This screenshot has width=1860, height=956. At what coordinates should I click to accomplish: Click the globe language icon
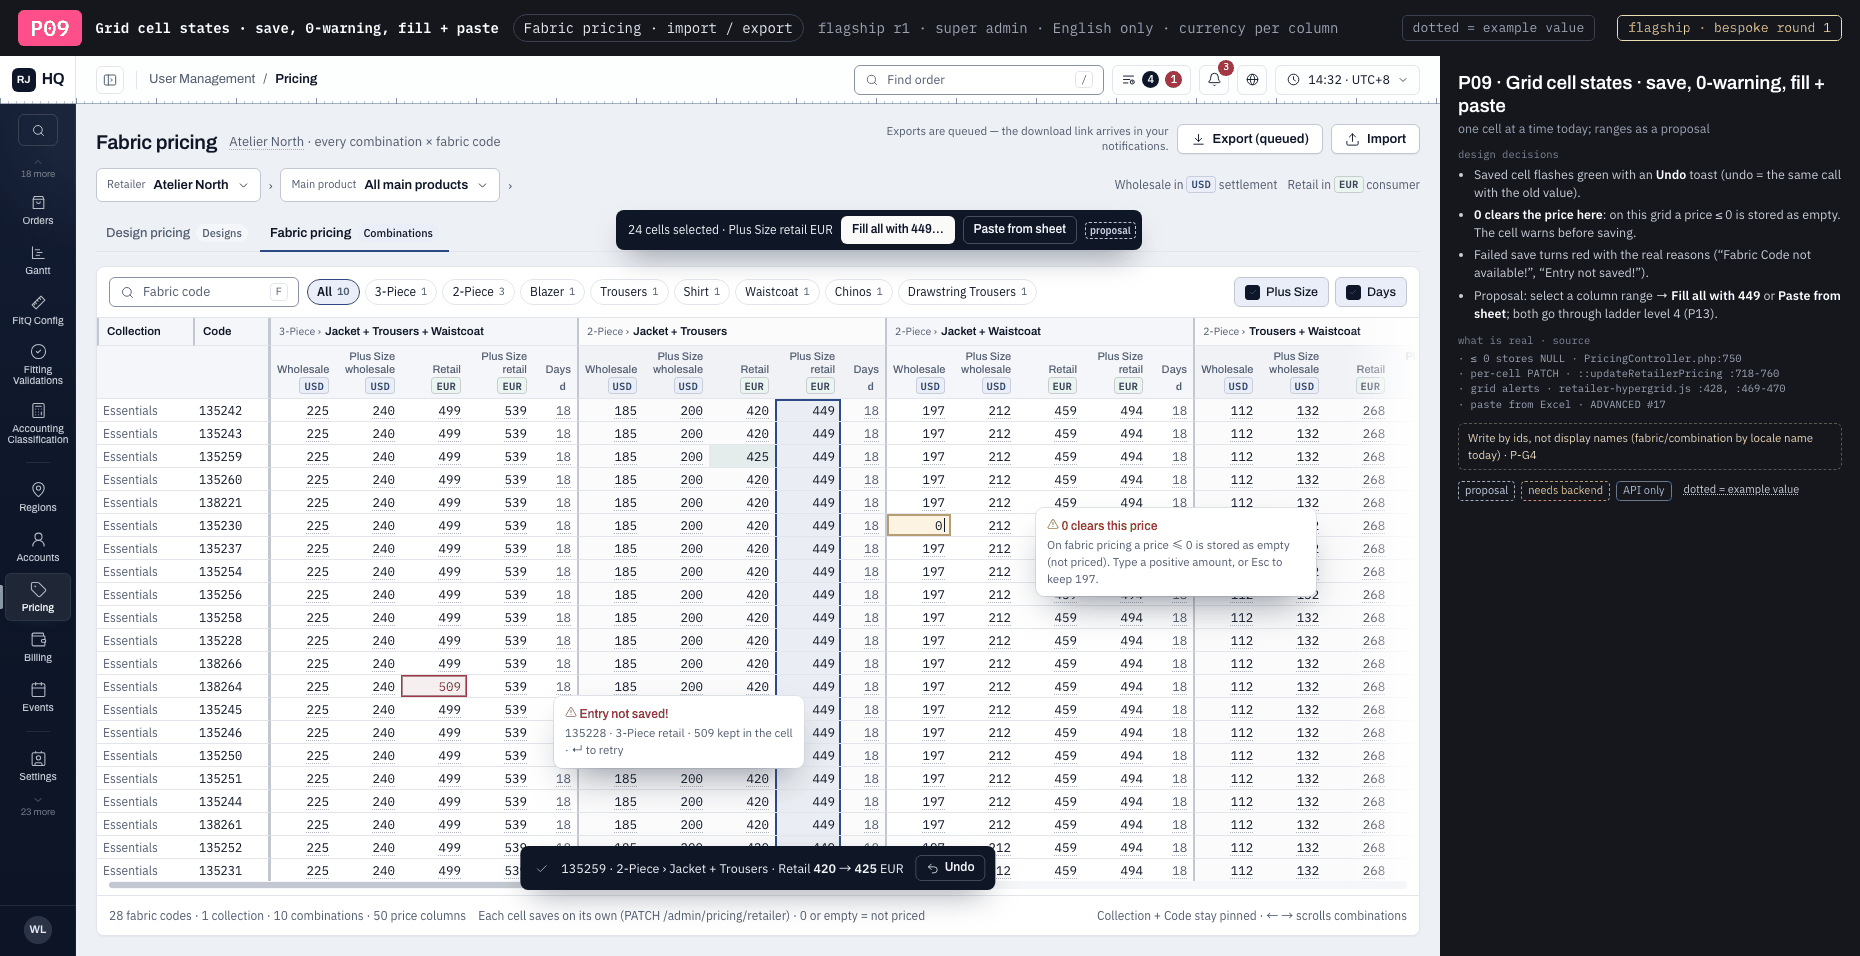1252,79
